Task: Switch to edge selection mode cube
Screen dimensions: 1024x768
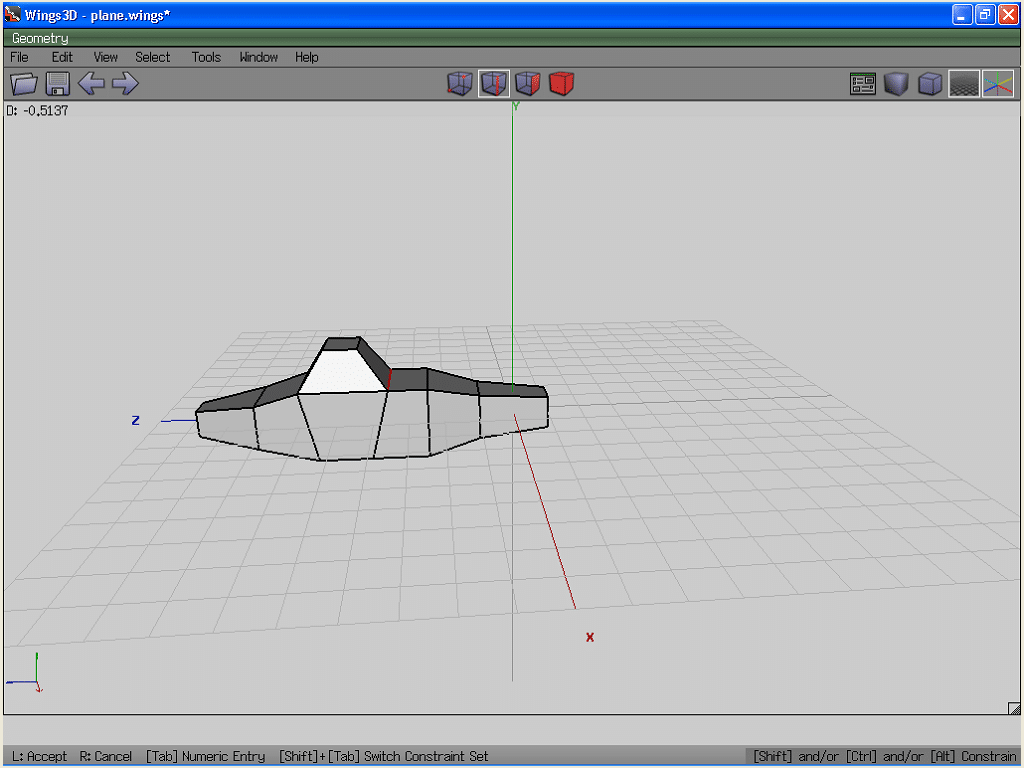Action: pos(494,84)
